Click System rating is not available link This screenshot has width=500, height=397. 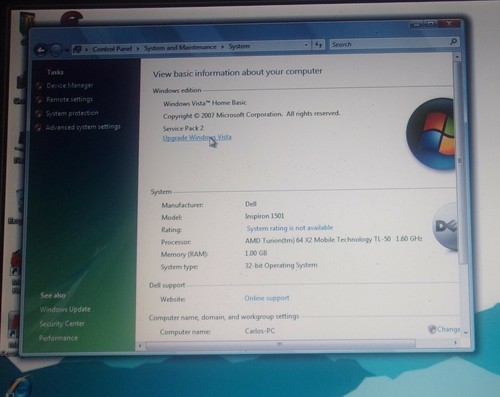click(290, 228)
